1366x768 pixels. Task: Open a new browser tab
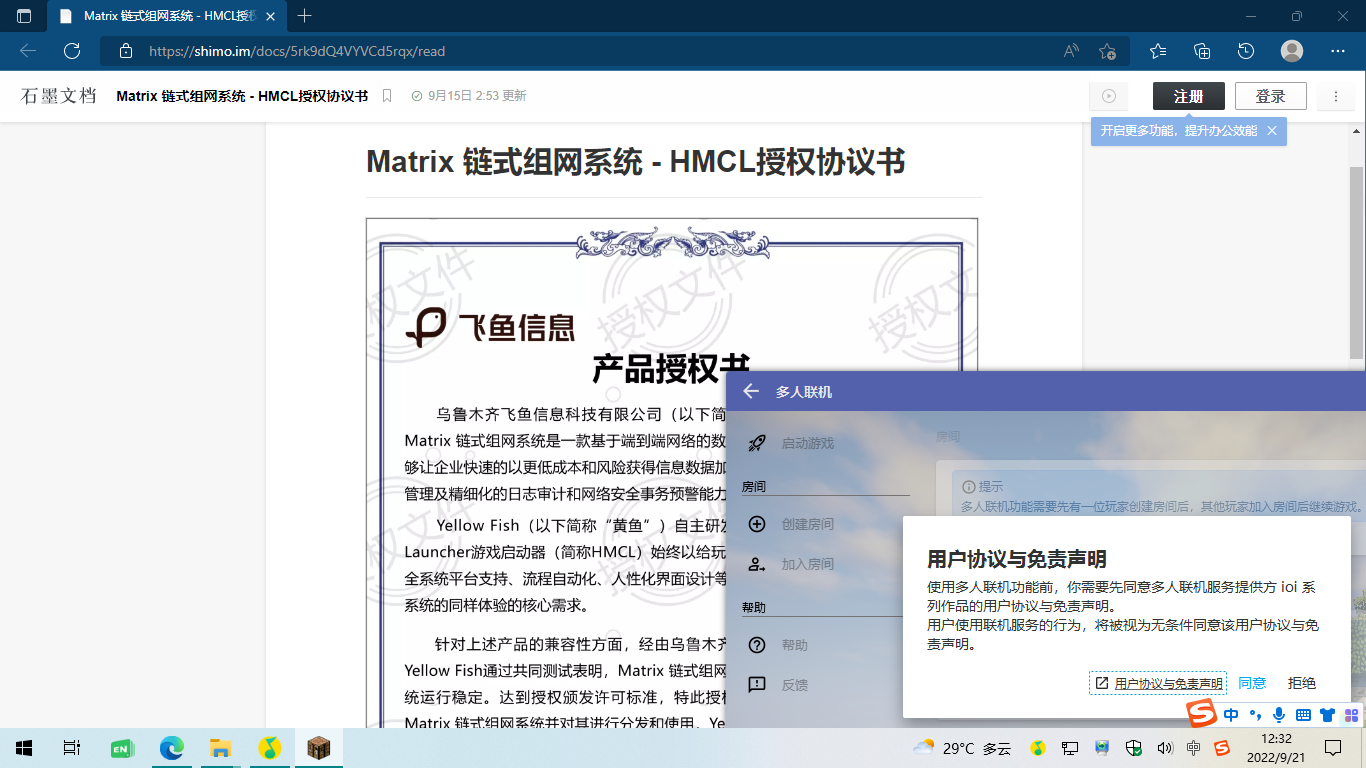(x=305, y=16)
